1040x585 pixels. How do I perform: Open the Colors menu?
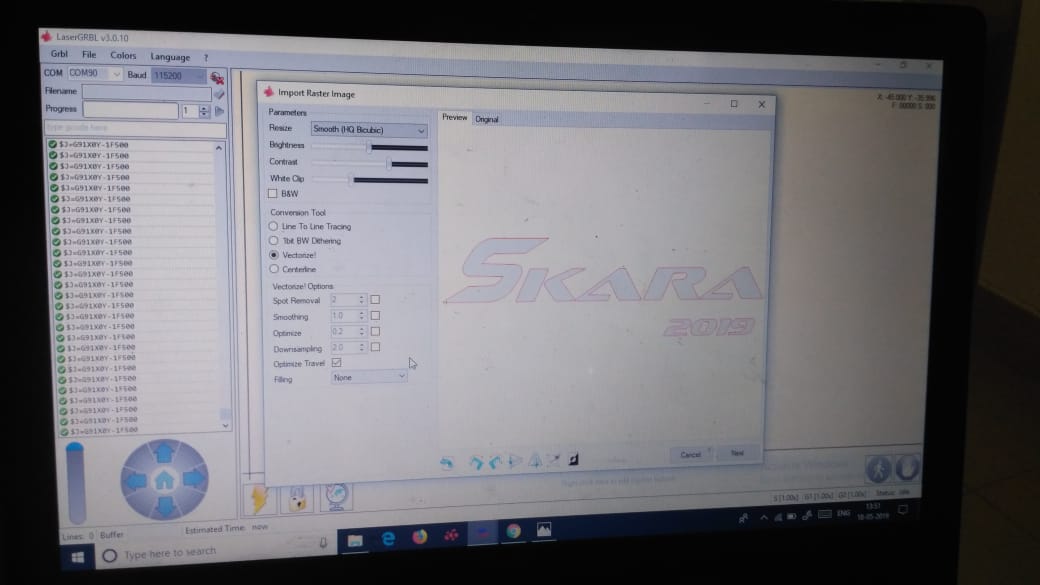pos(123,56)
